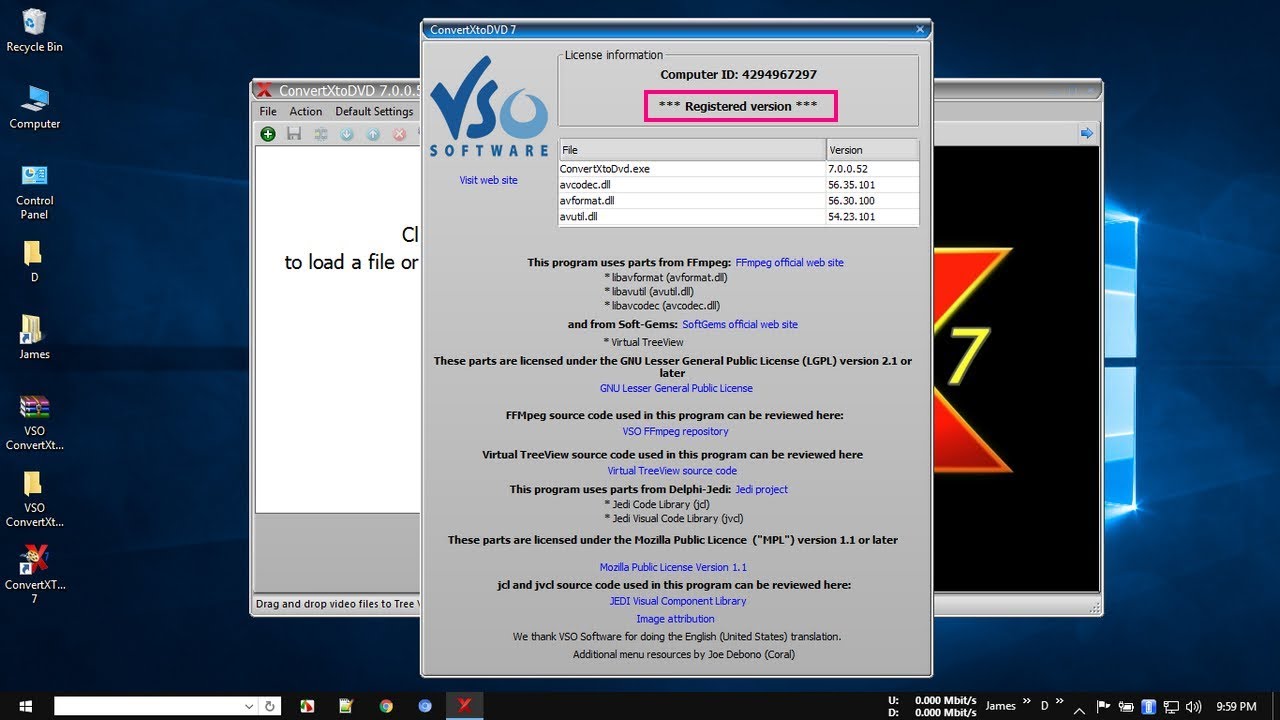The width and height of the screenshot is (1280, 720).
Task: Move item up with the blue up arrow
Action: click(373, 134)
